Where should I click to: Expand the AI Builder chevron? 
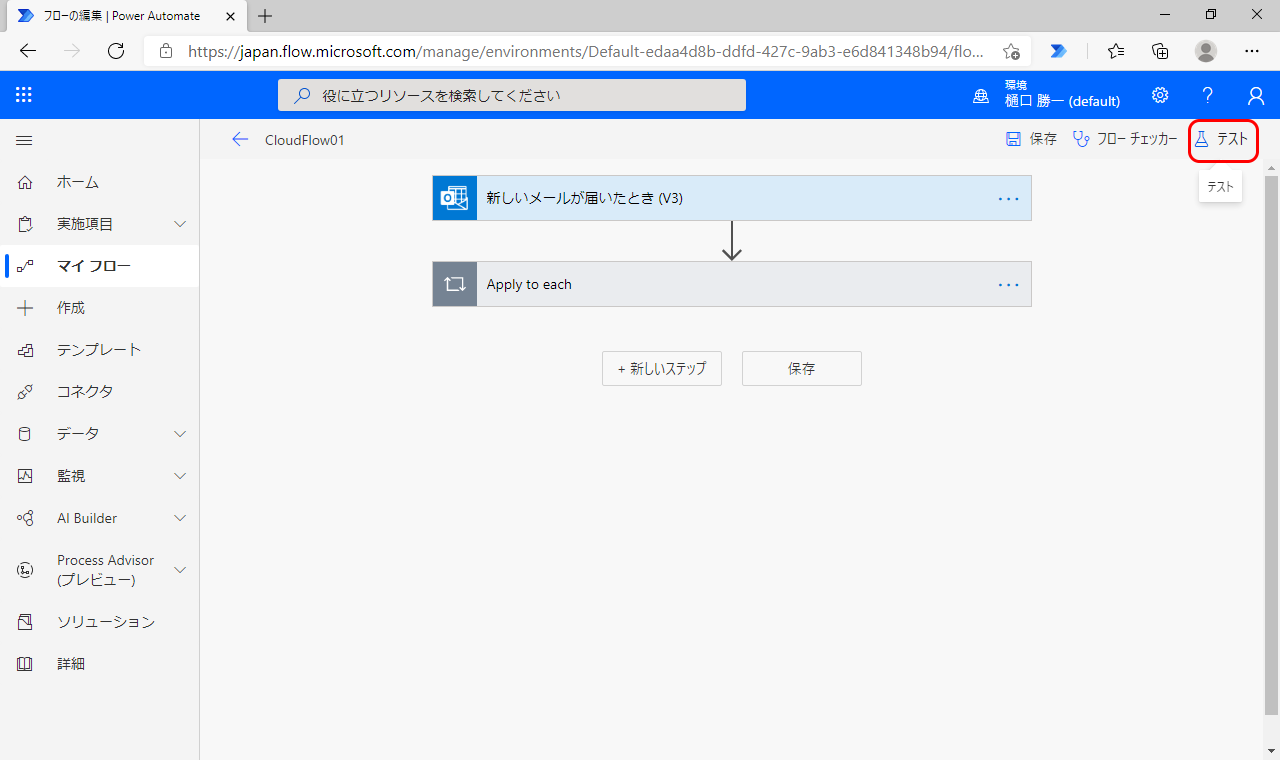pos(180,518)
